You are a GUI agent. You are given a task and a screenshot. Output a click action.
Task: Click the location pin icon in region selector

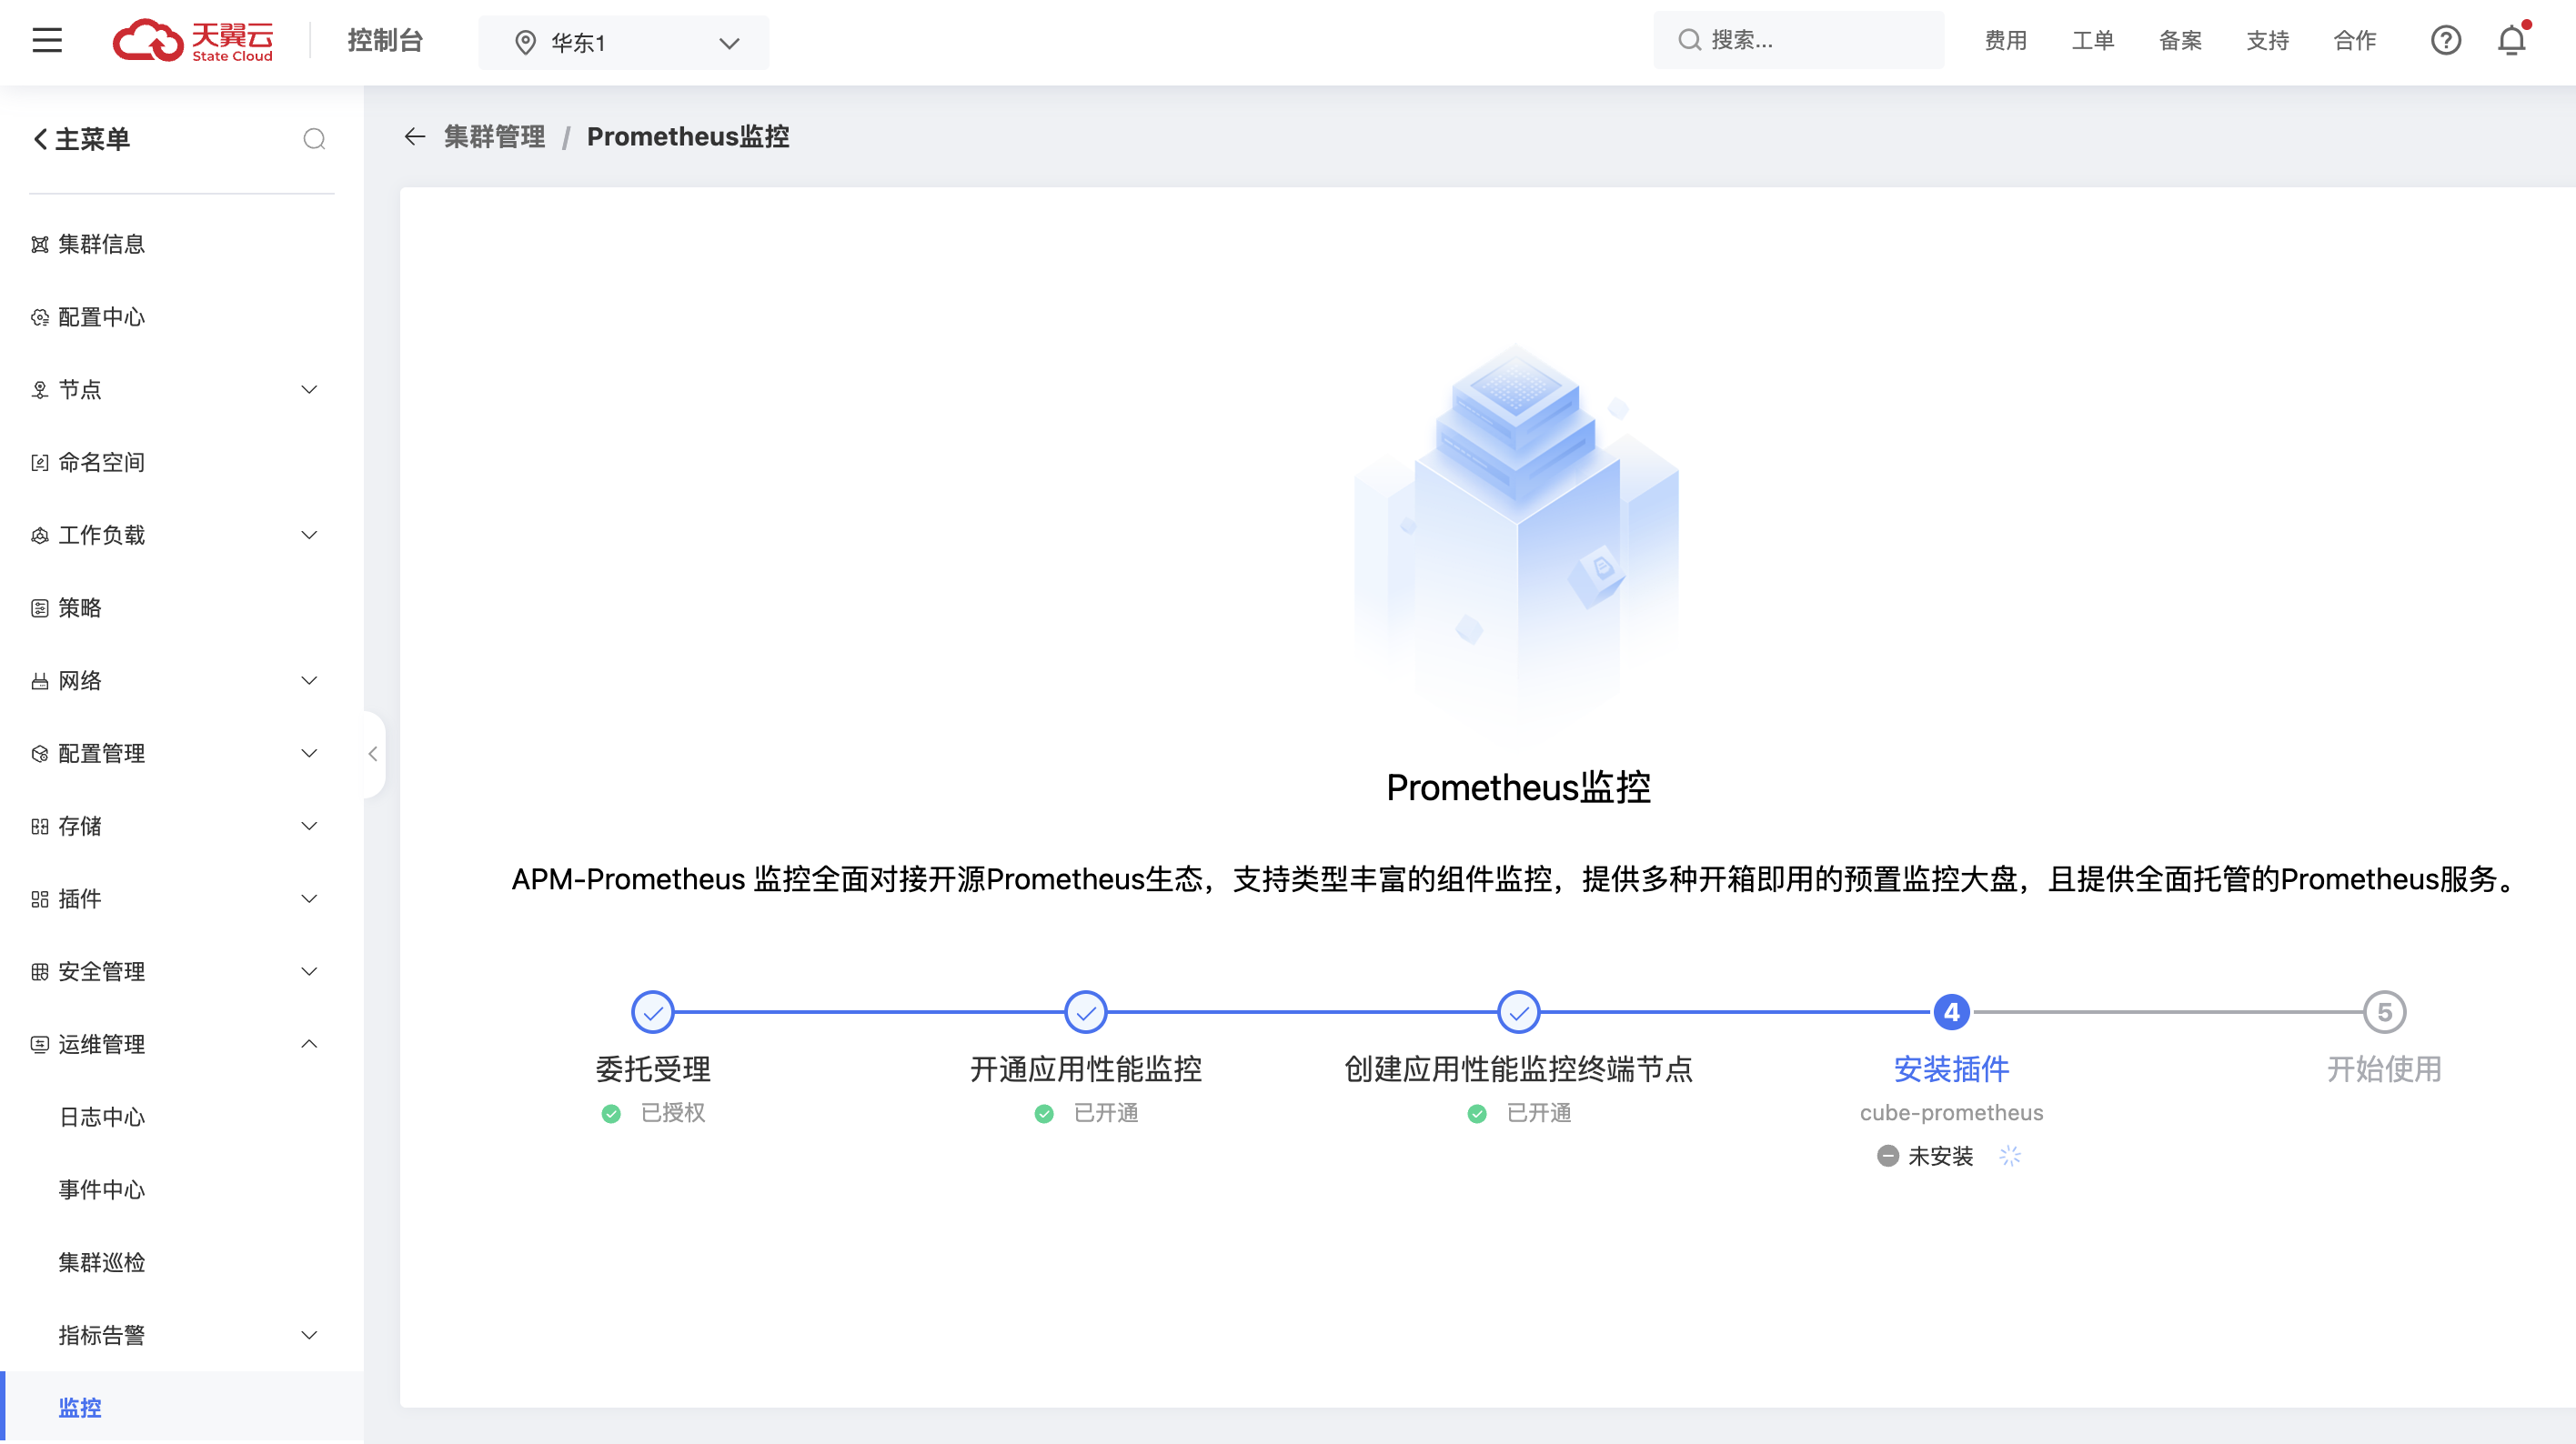pyautogui.click(x=525, y=43)
